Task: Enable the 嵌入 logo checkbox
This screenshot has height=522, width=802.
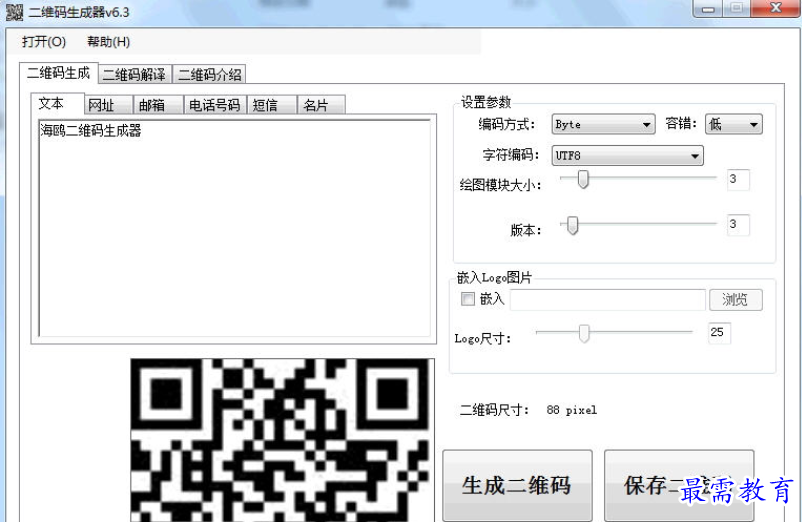Action: 467,299
